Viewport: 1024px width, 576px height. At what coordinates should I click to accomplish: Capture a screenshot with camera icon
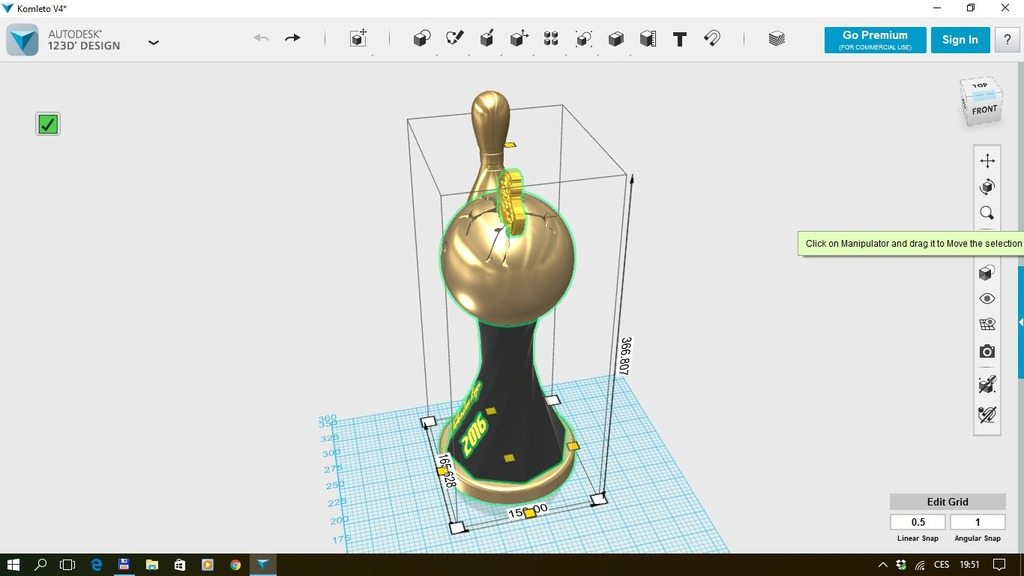point(987,351)
